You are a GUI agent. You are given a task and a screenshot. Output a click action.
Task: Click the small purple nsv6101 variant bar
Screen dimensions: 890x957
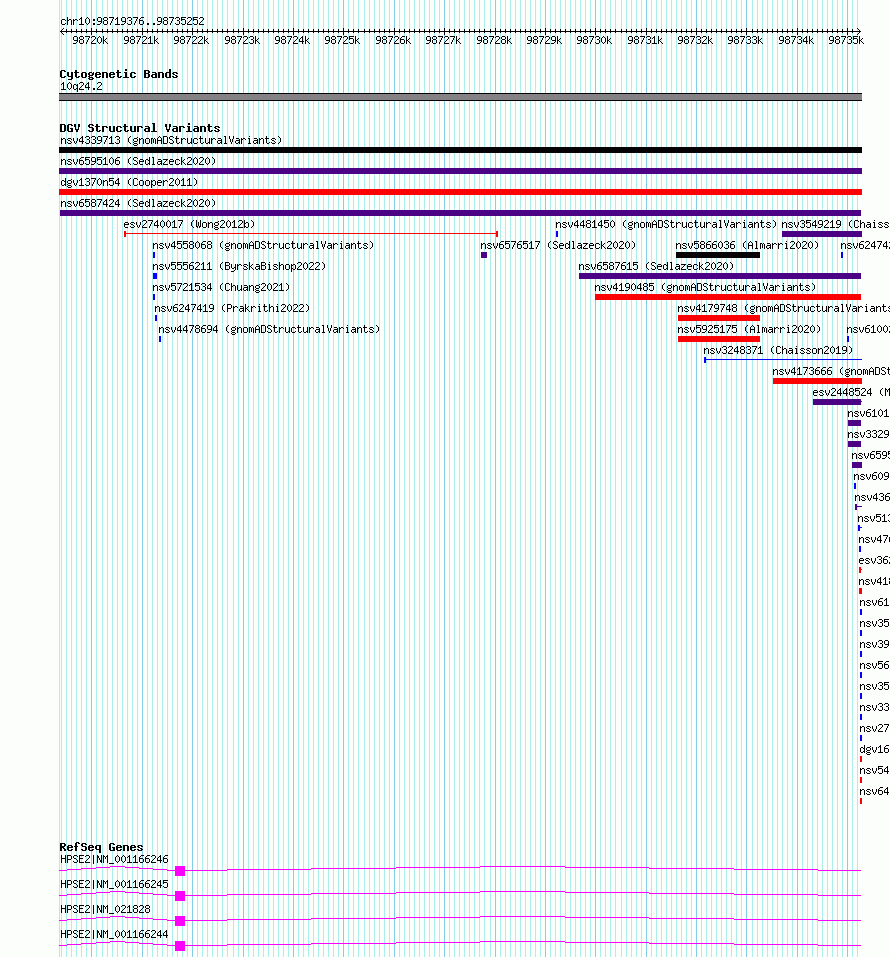coord(854,423)
